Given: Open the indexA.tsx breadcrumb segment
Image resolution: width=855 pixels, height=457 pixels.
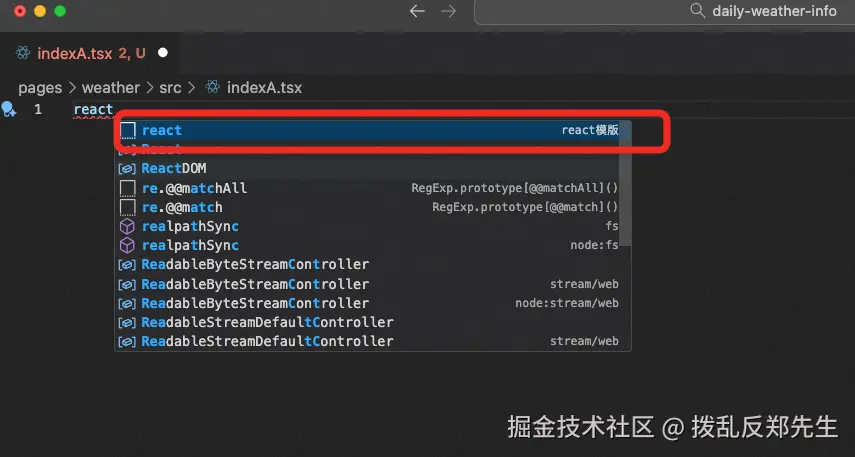Looking at the screenshot, I should click(264, 88).
